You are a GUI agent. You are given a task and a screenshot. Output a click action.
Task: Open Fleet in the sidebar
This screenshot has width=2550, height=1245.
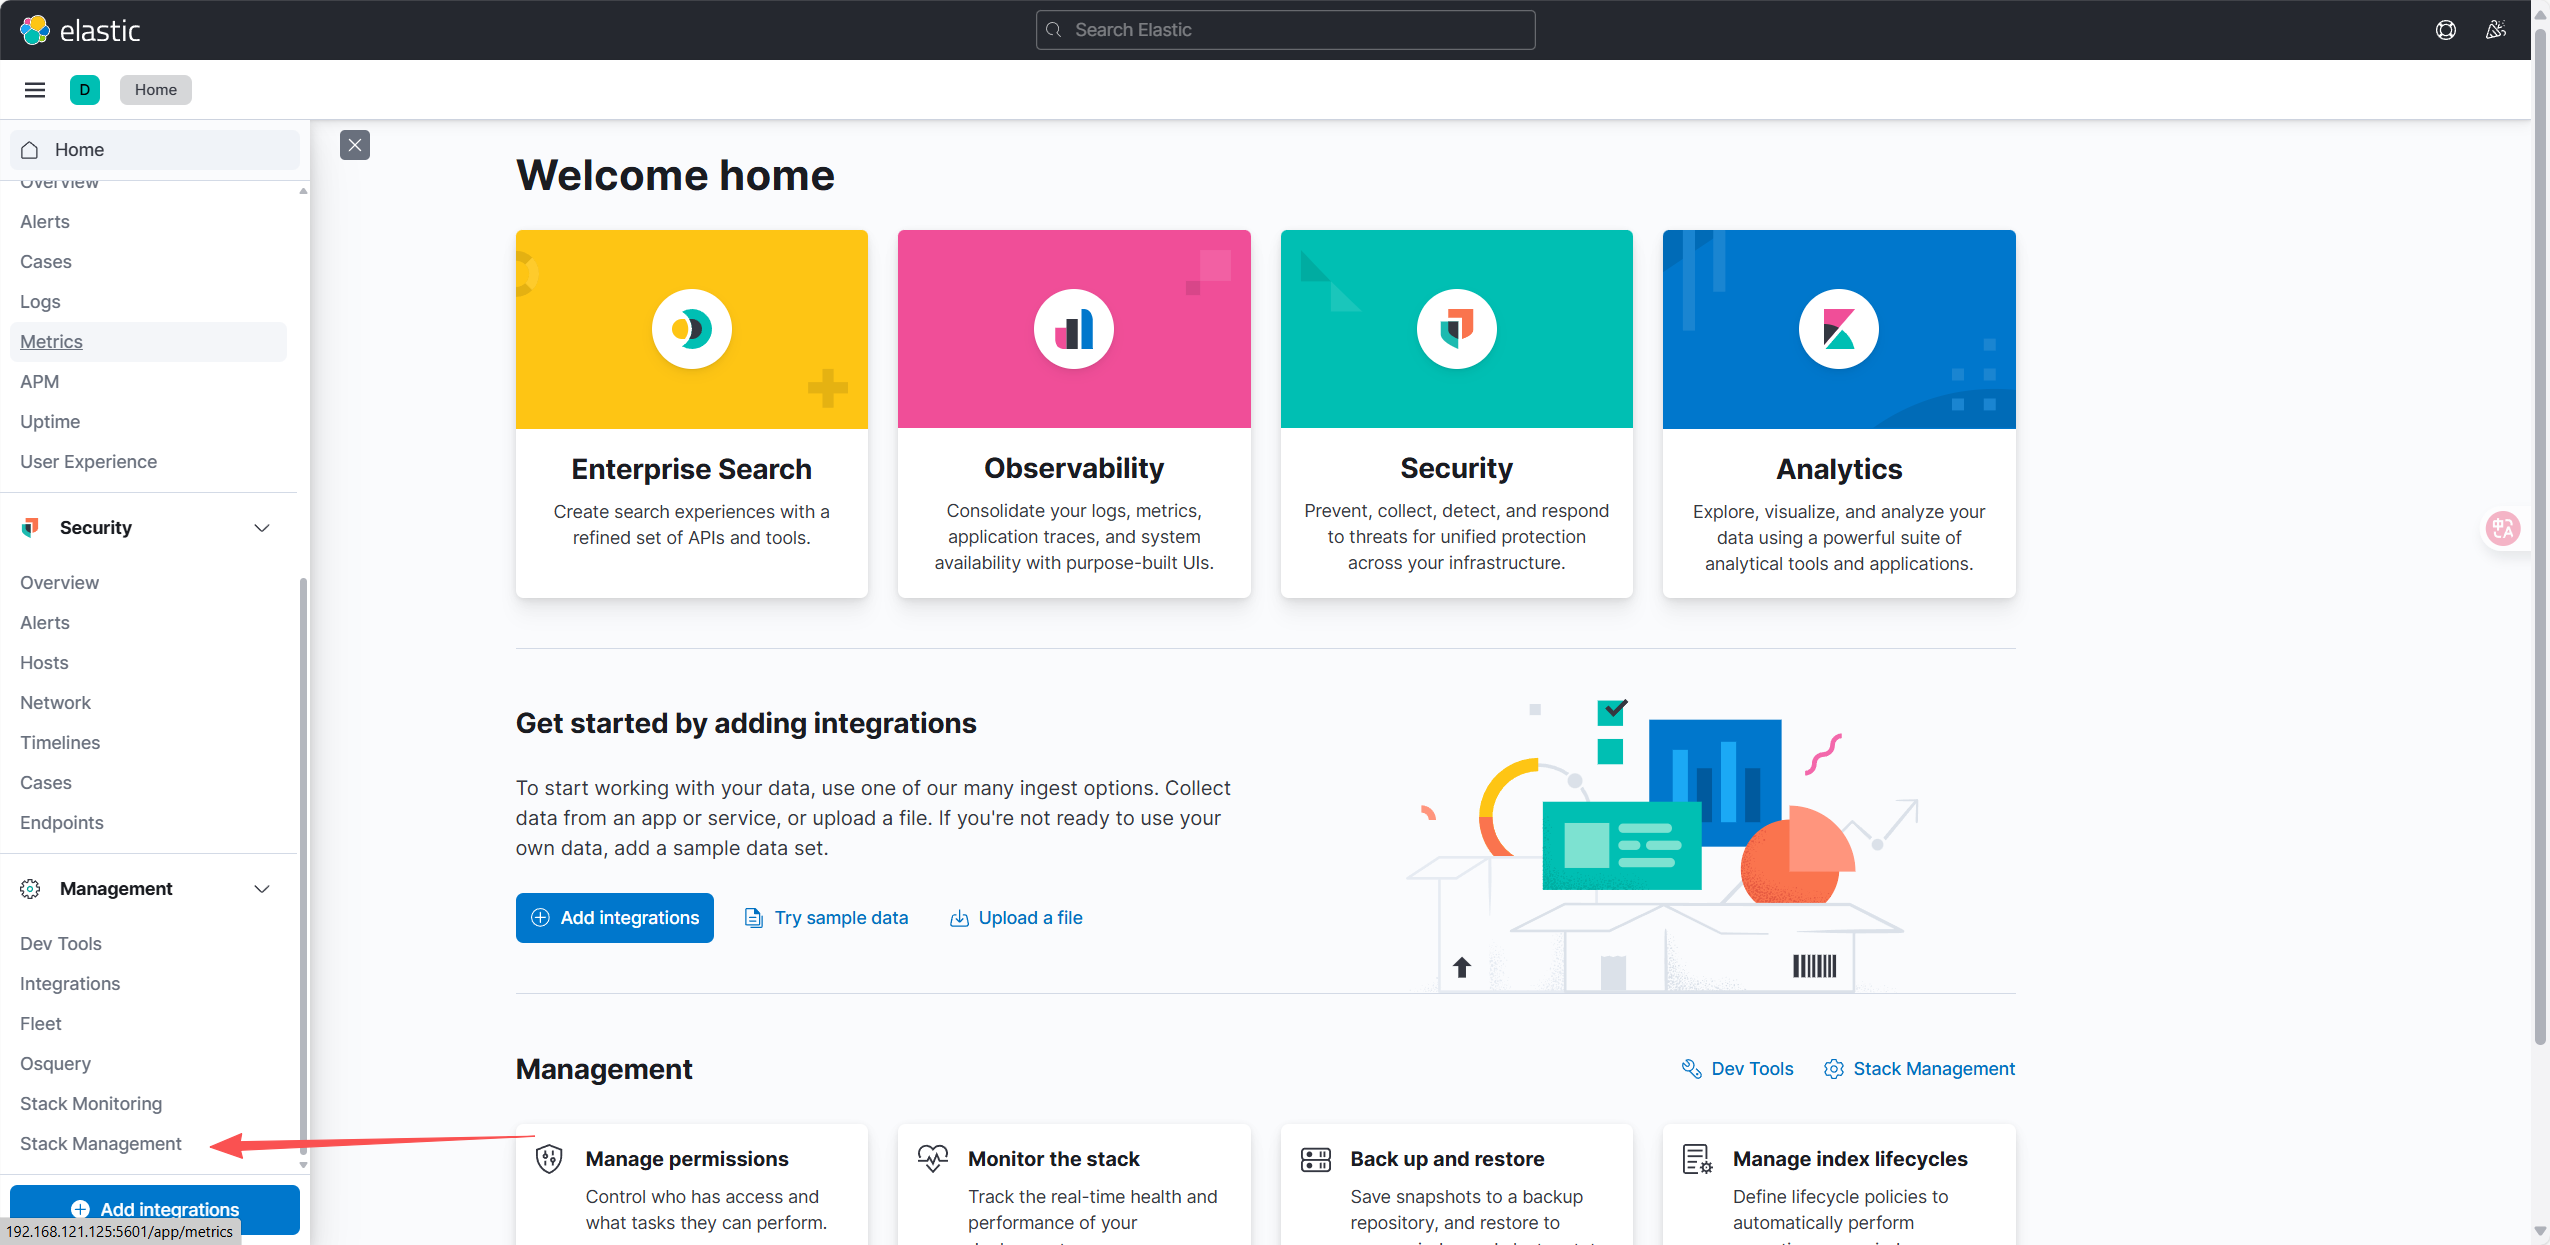point(41,1024)
